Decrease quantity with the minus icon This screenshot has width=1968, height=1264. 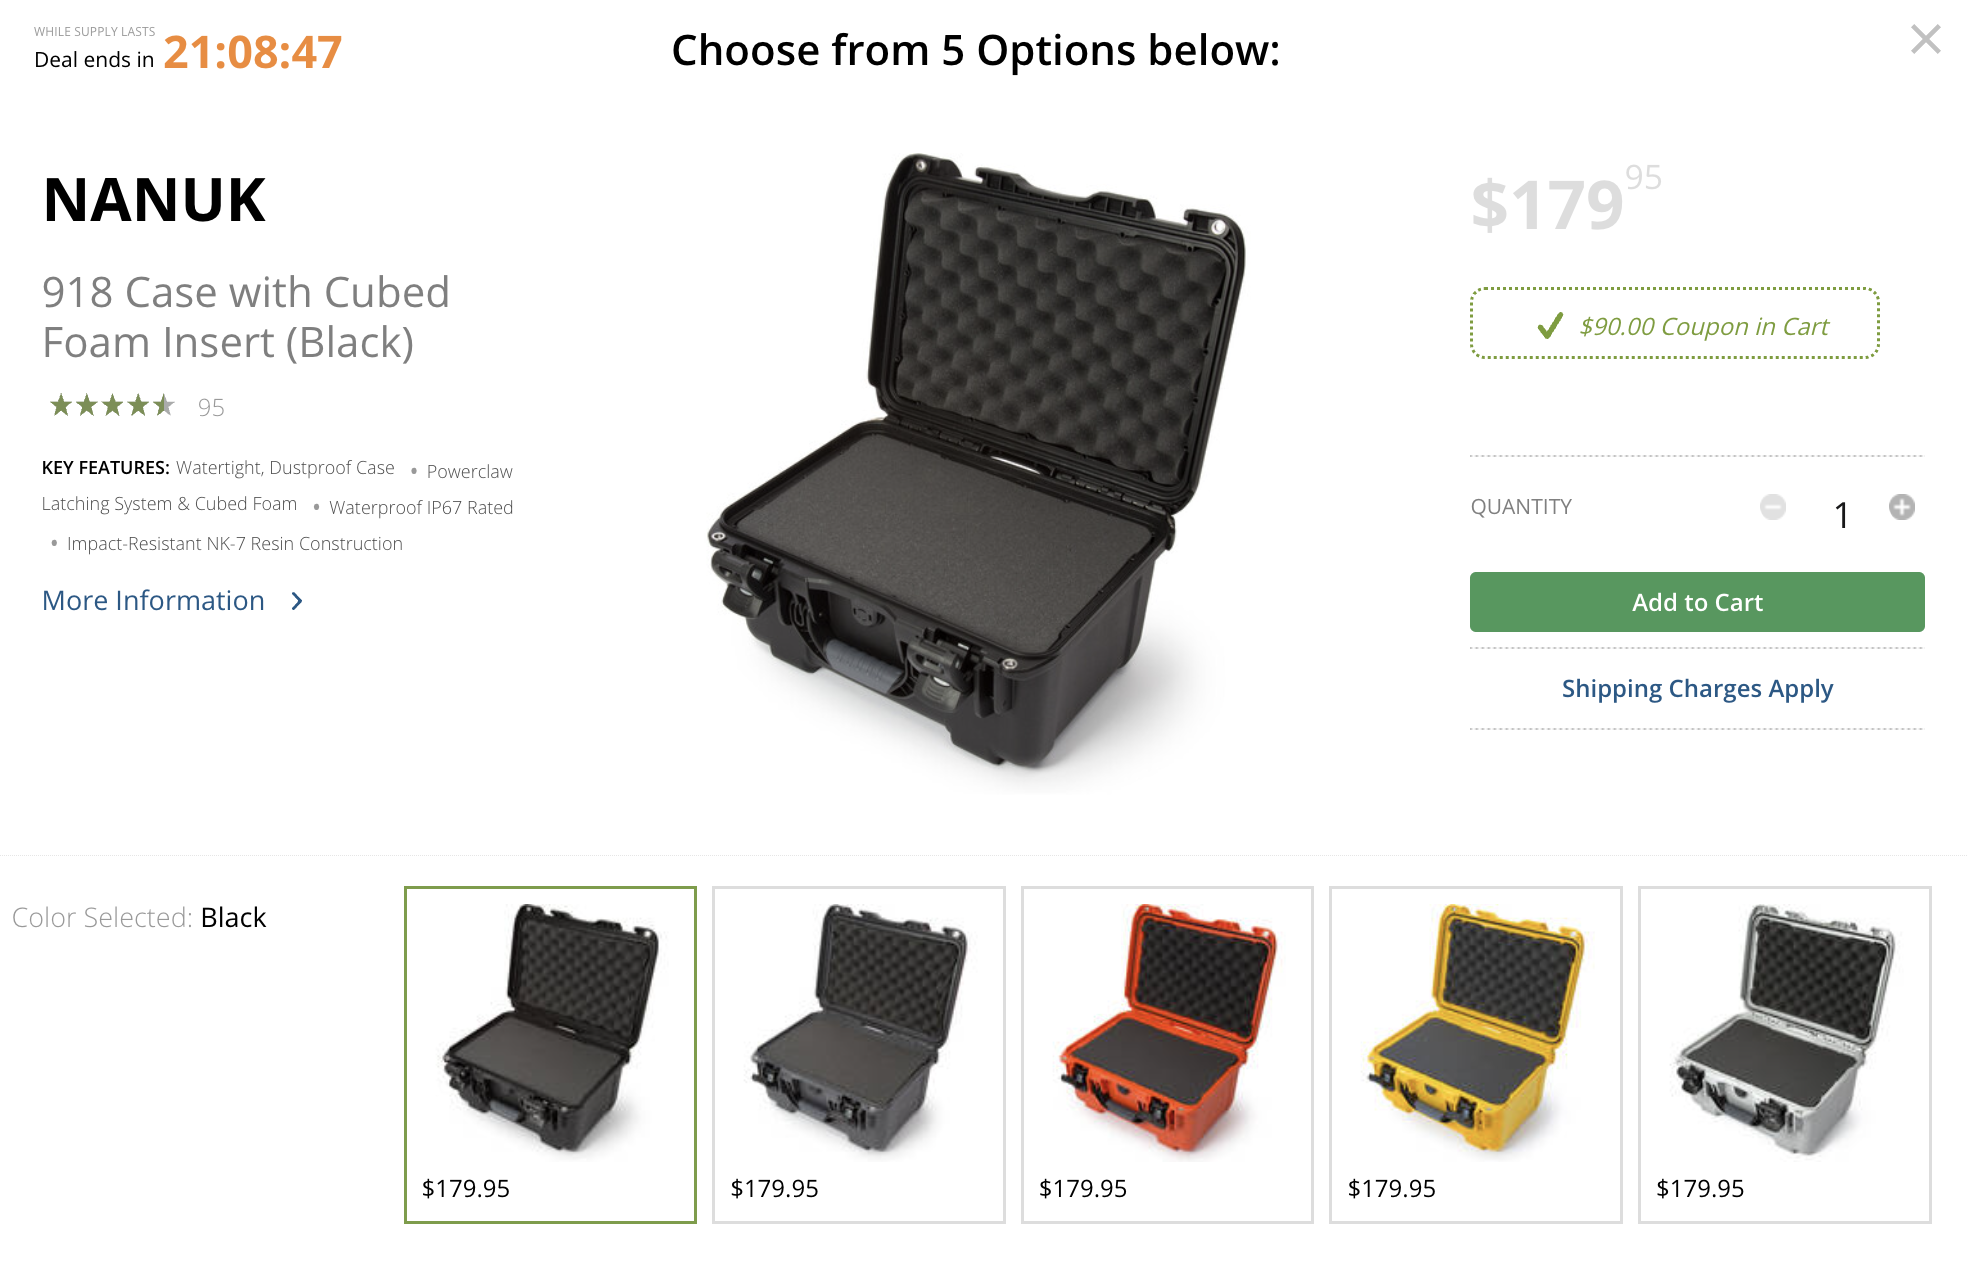[1773, 507]
